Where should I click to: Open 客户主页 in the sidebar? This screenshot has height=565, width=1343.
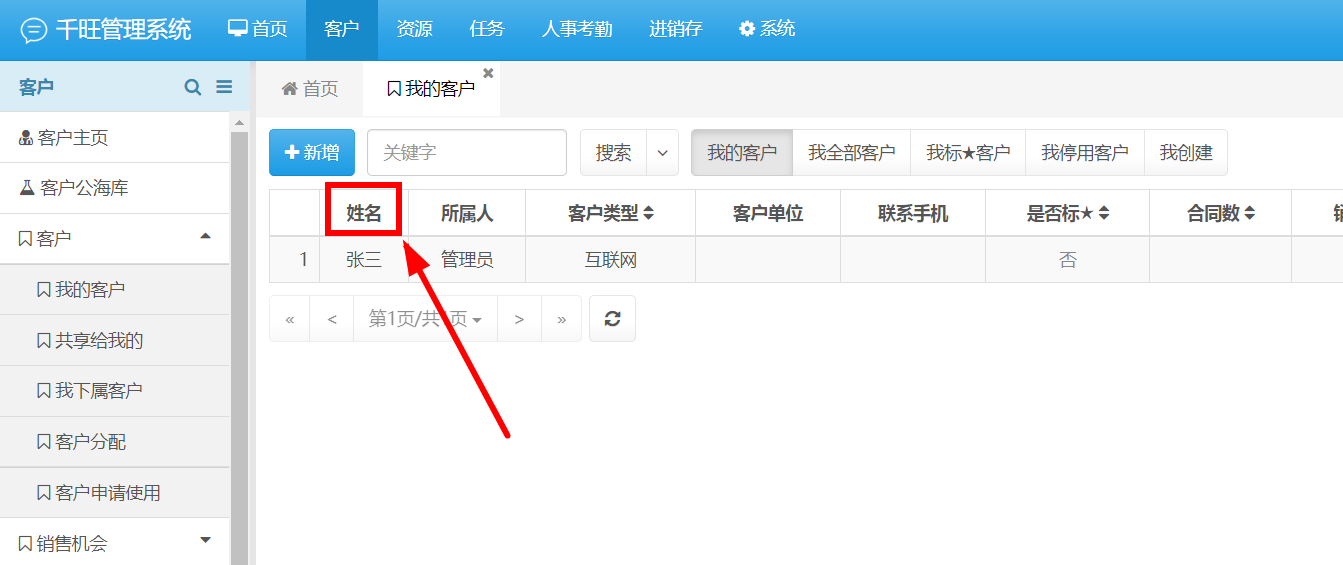point(115,137)
